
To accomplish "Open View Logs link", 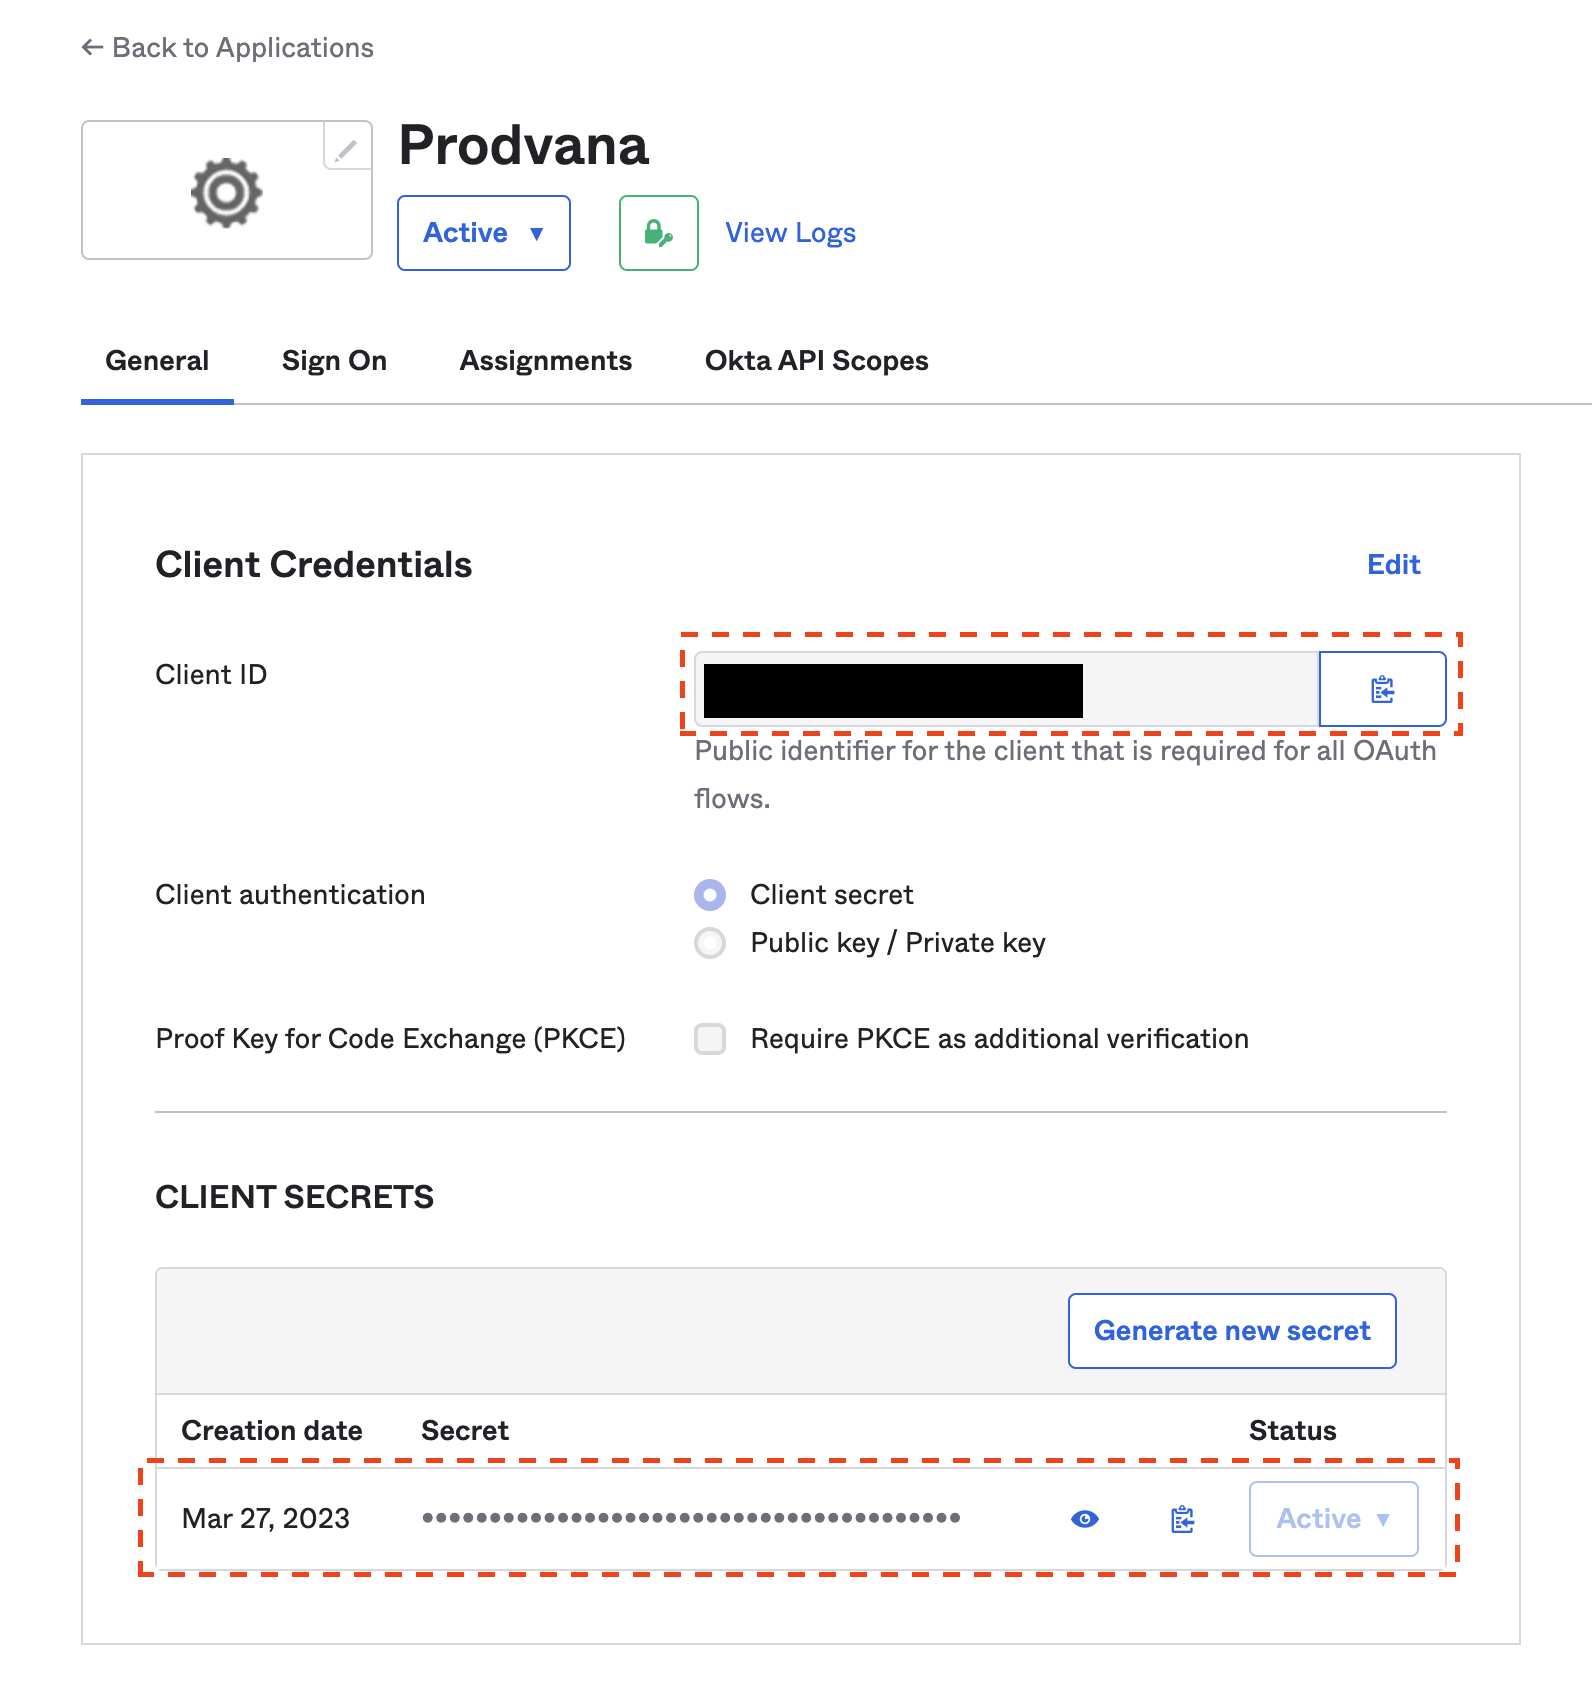I will coord(791,233).
